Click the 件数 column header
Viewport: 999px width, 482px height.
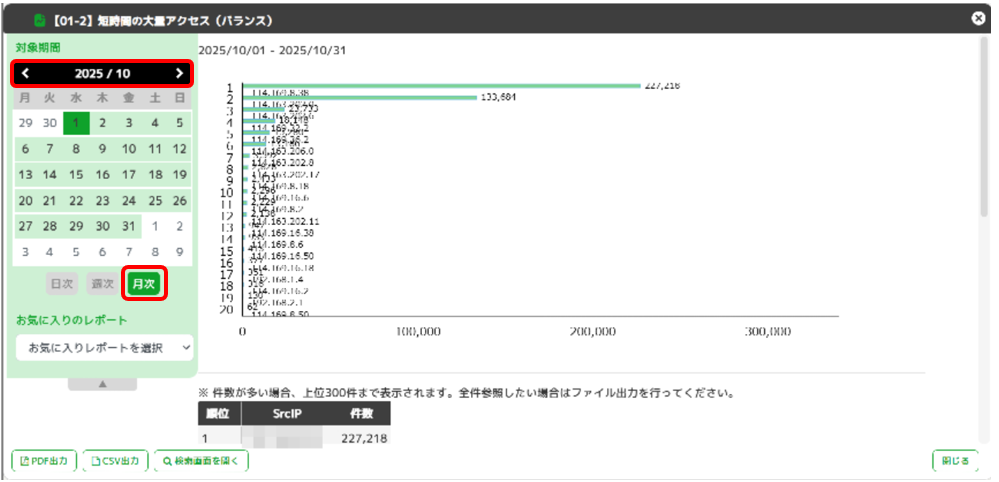pos(360,414)
